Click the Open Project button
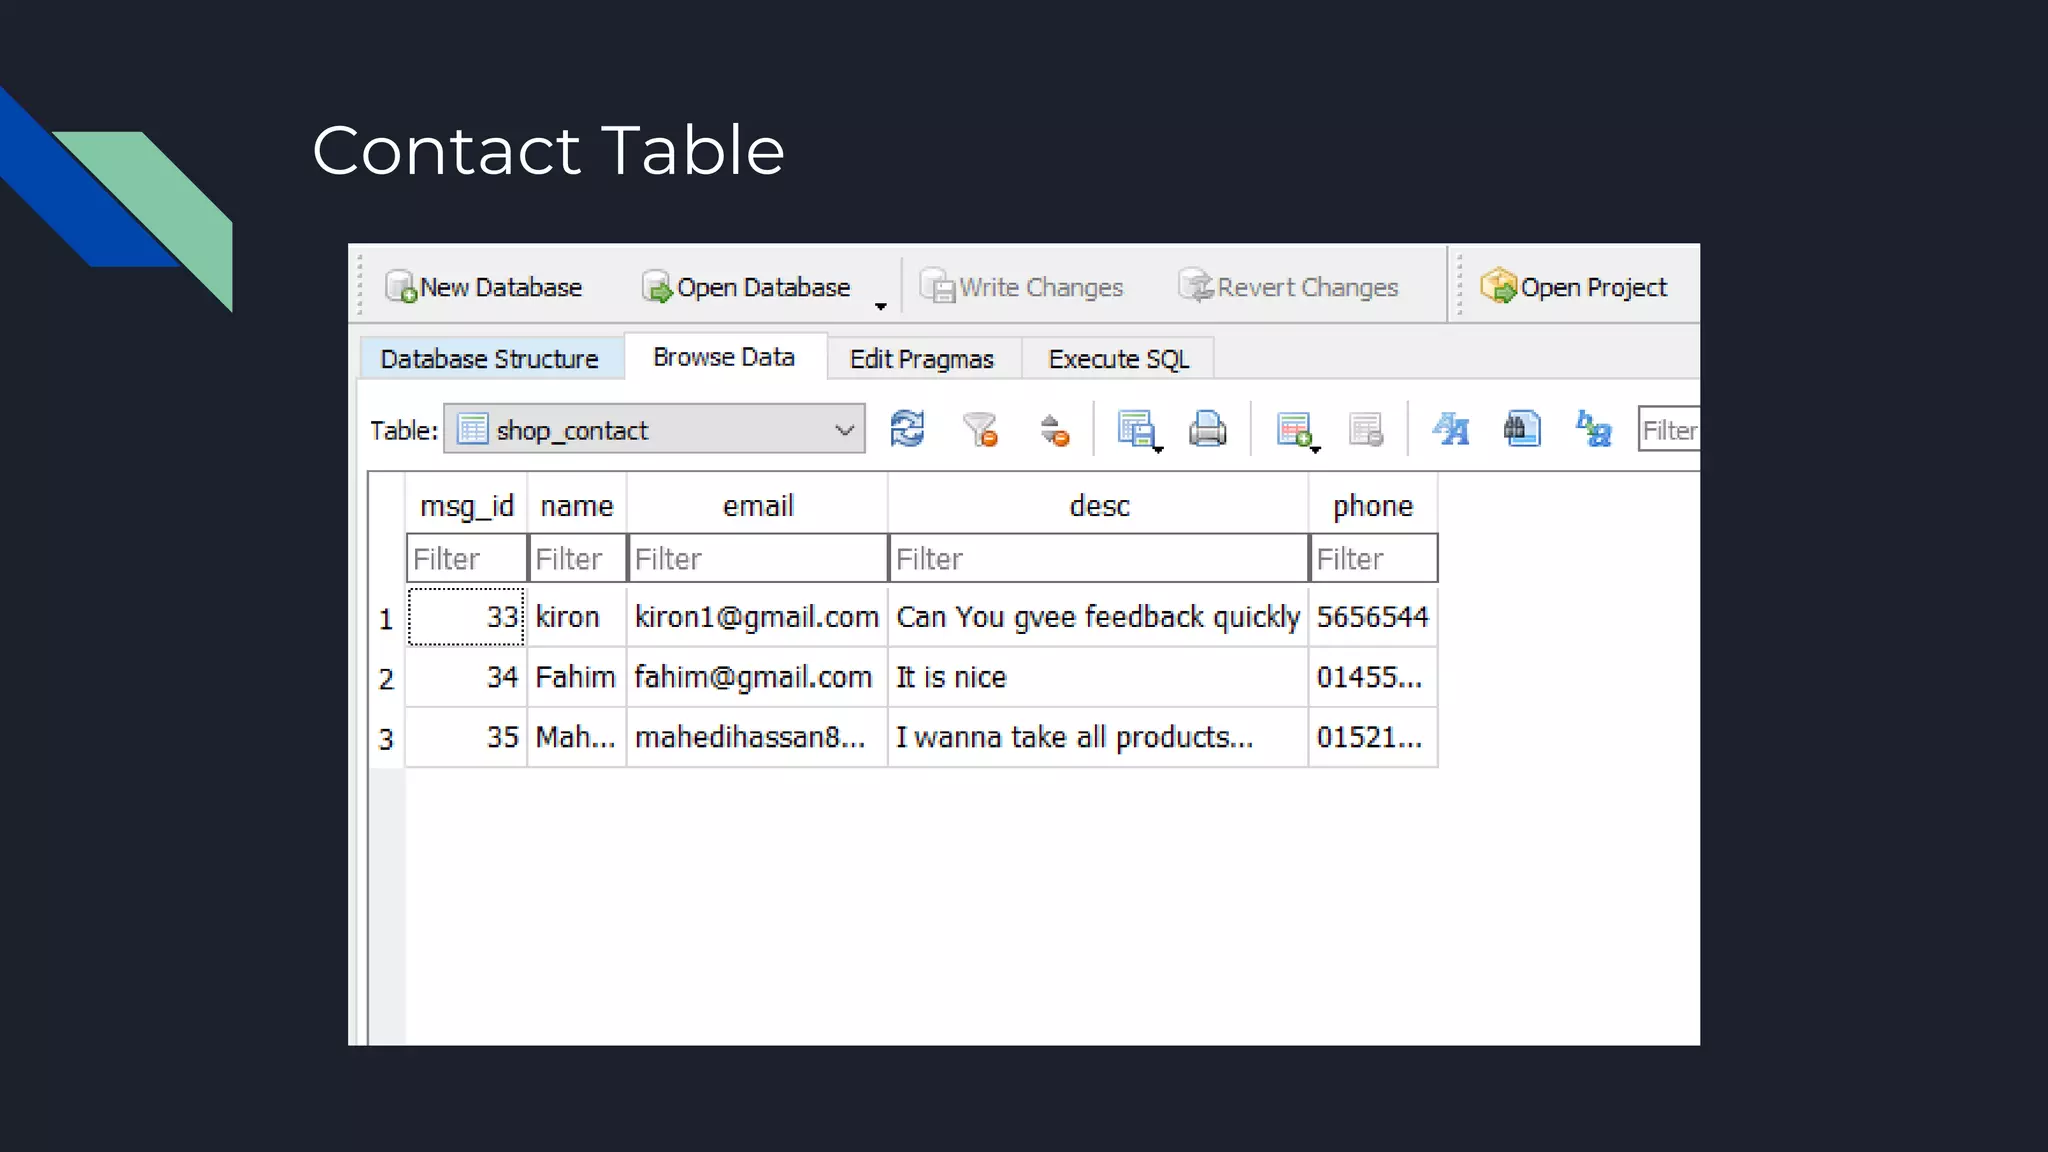The width and height of the screenshot is (2048, 1152). [1574, 288]
